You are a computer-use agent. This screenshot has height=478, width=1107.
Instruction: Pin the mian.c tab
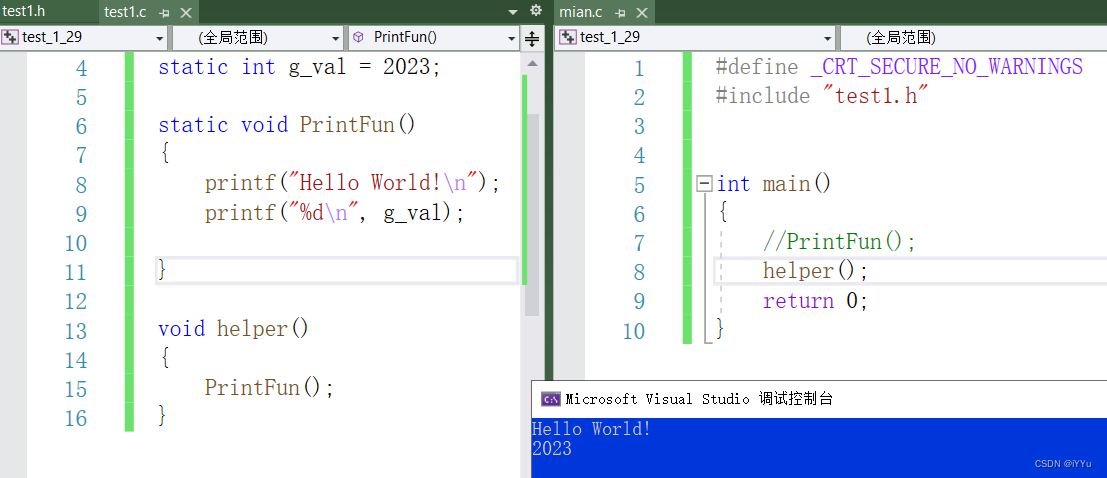621,13
